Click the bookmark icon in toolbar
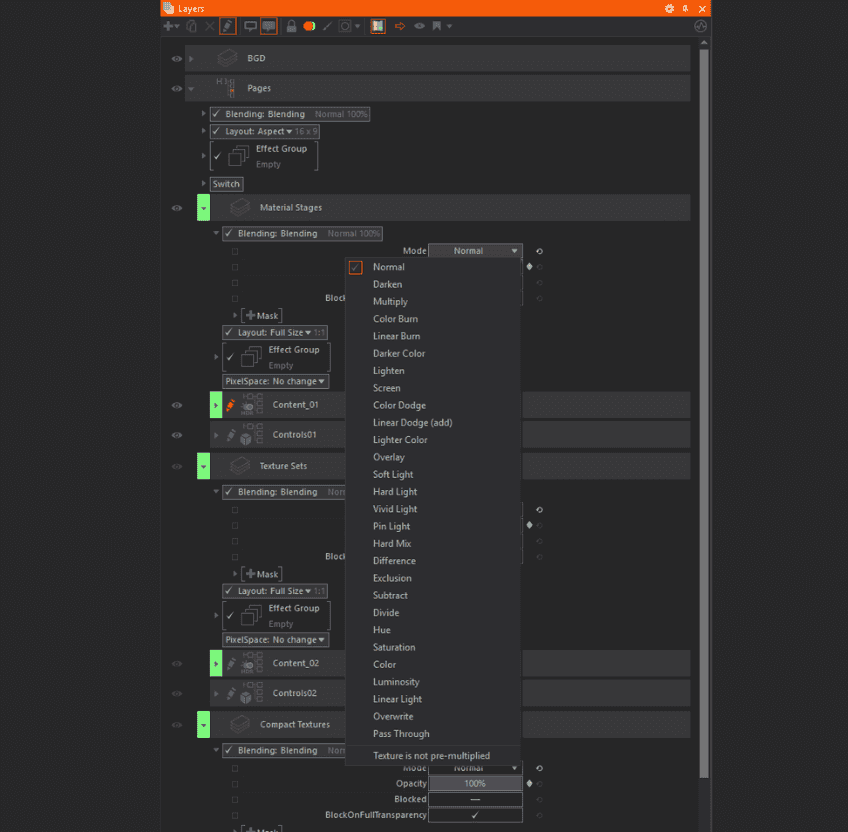The height and width of the screenshot is (832, 848). [437, 26]
